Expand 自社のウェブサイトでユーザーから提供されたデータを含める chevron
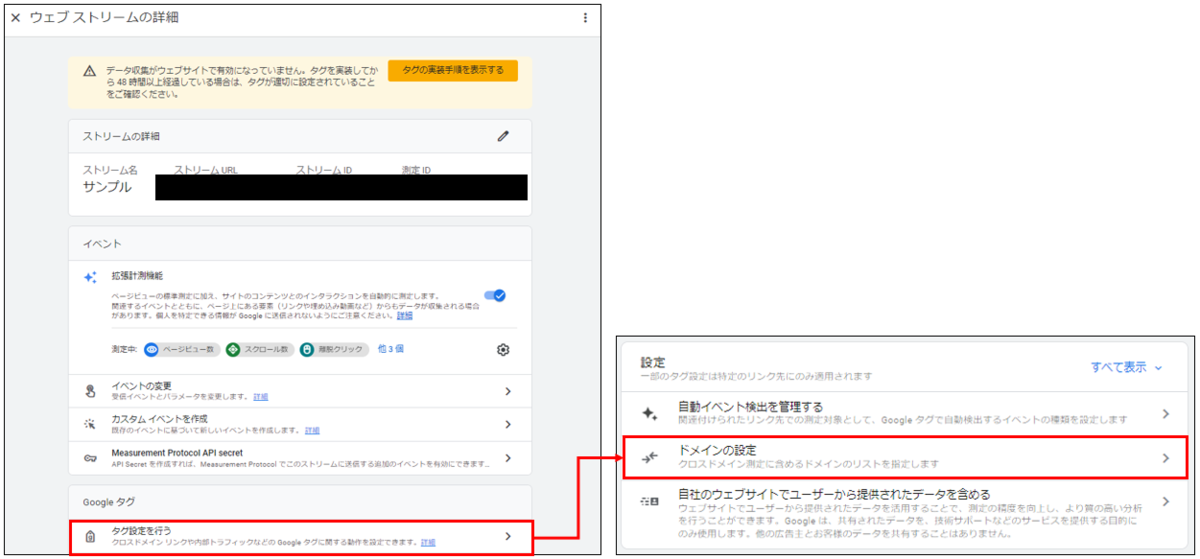1200x559 pixels. point(1165,500)
